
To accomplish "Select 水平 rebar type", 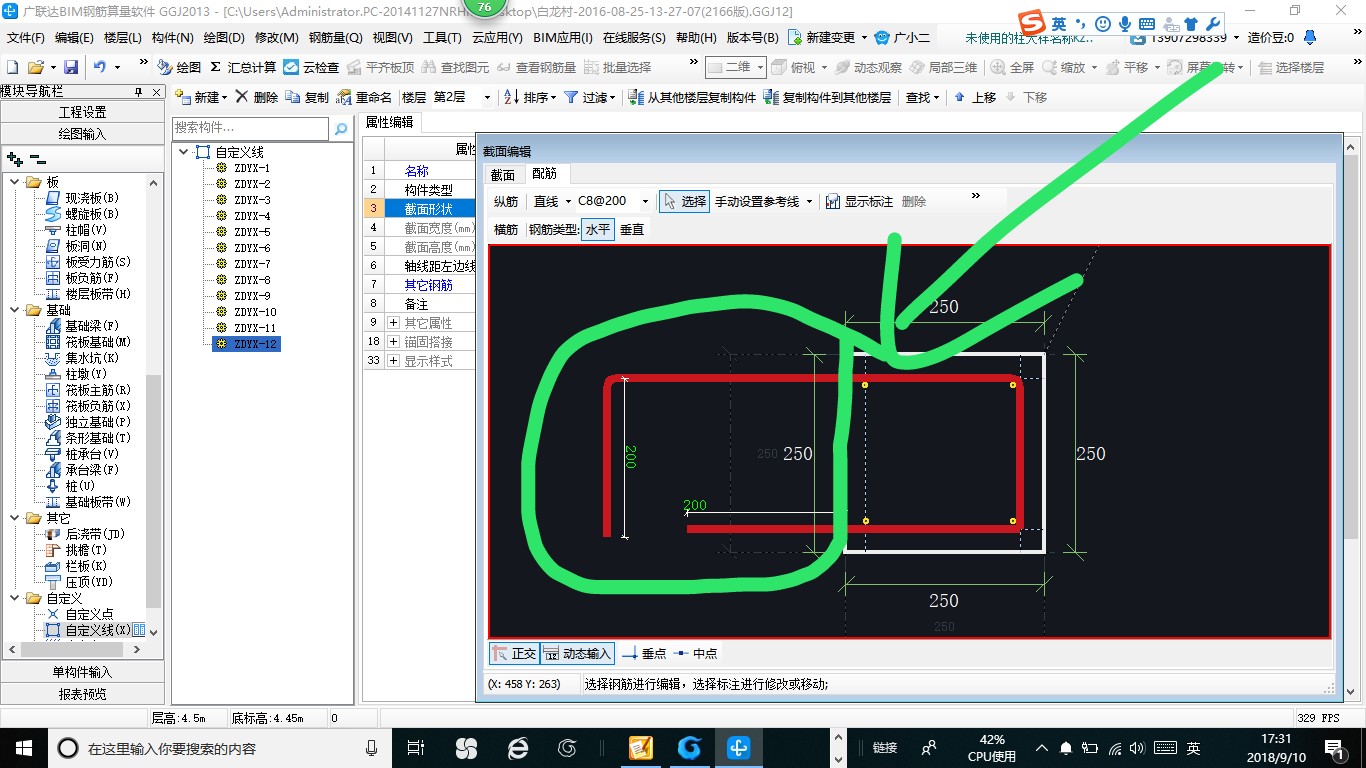I will point(598,229).
